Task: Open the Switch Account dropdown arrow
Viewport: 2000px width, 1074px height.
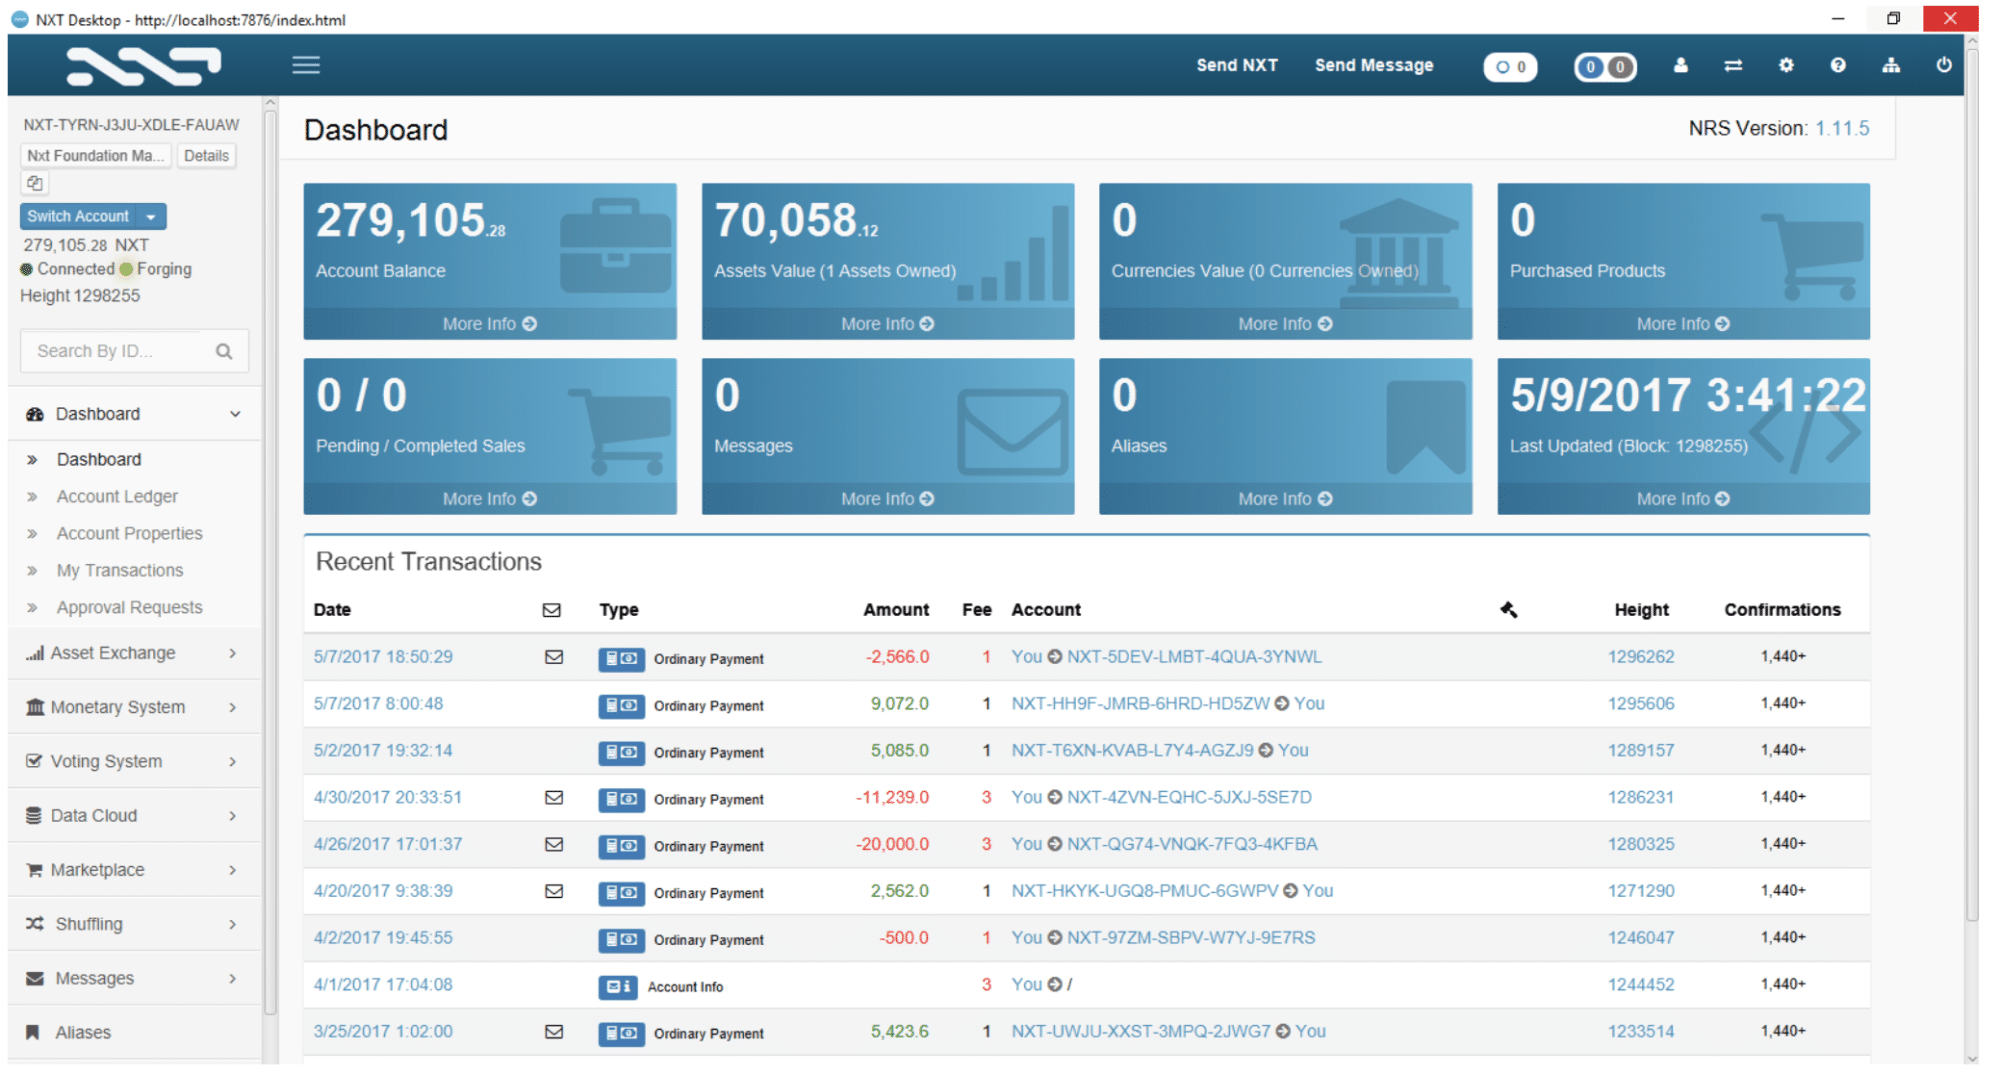Action: click(151, 217)
